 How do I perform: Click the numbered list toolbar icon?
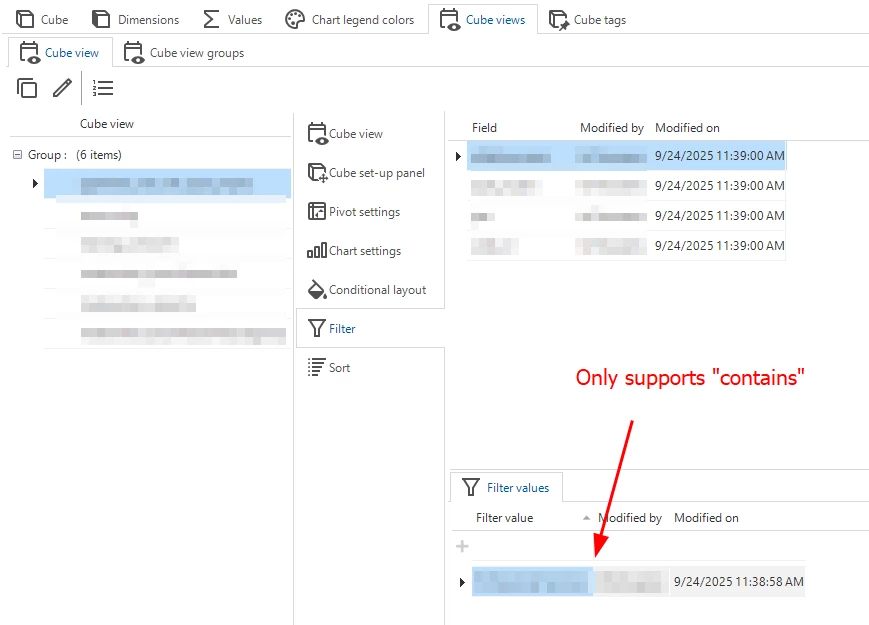[103, 88]
